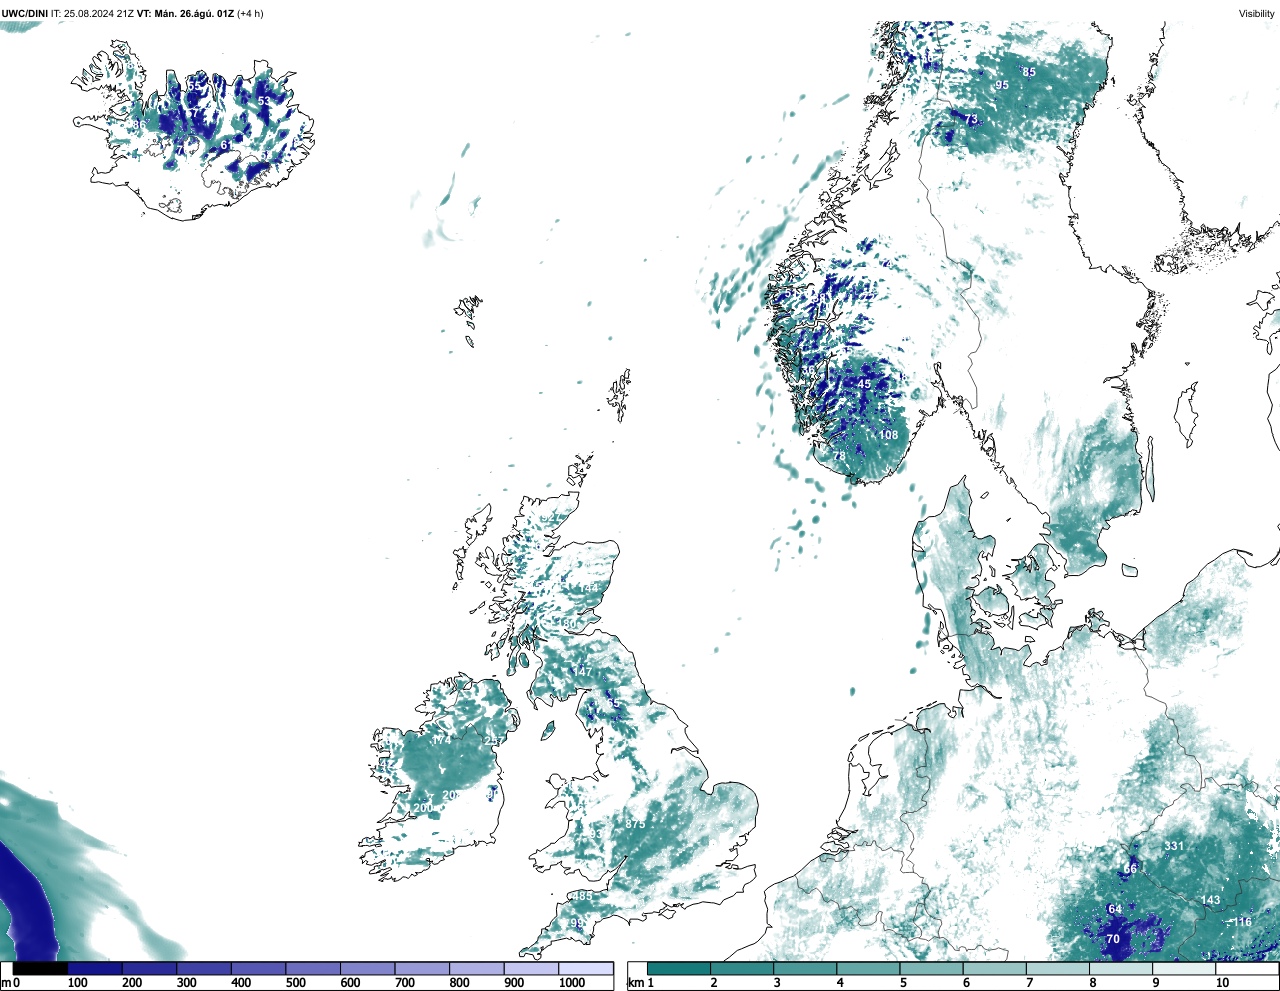Click the 800 tick on the metre legend
Image resolution: width=1280 pixels, height=991 pixels.
[460, 983]
